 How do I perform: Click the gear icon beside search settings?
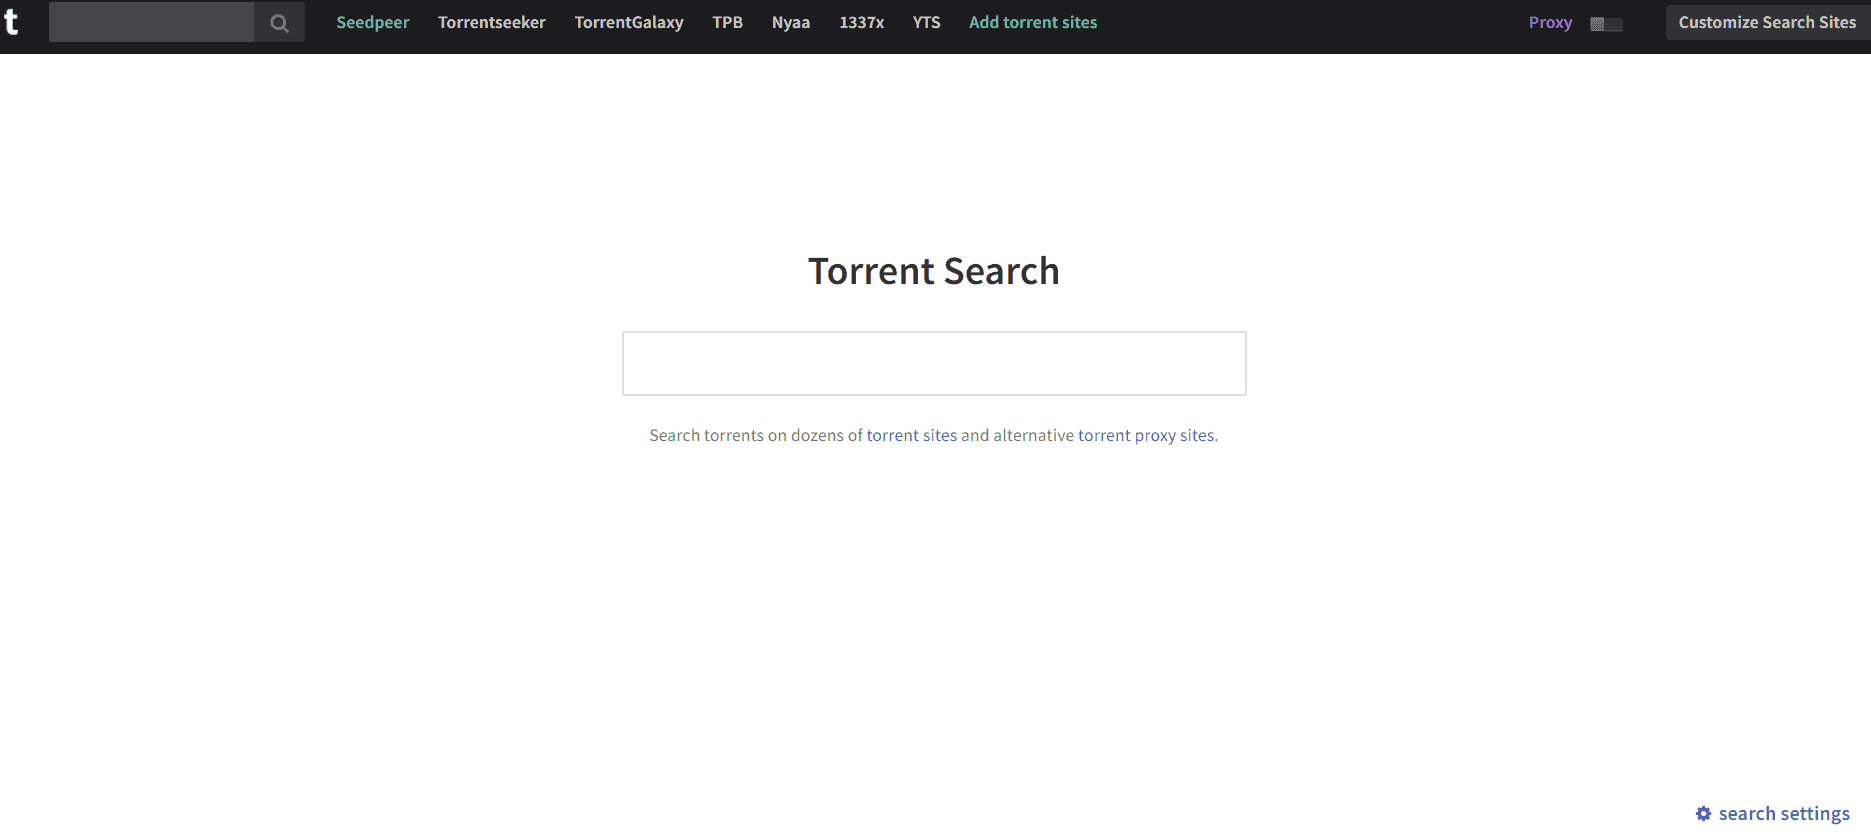coord(1703,814)
